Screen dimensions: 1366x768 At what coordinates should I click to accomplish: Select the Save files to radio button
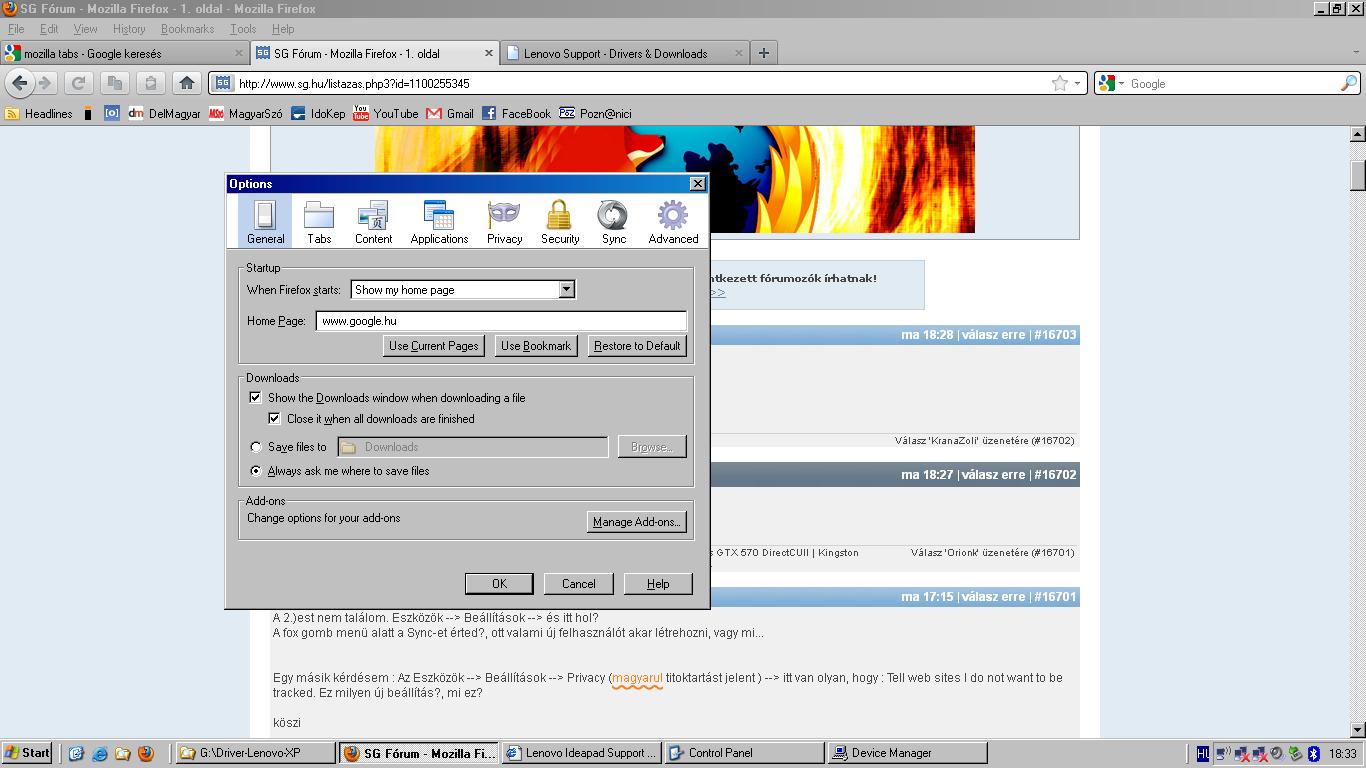(x=256, y=447)
